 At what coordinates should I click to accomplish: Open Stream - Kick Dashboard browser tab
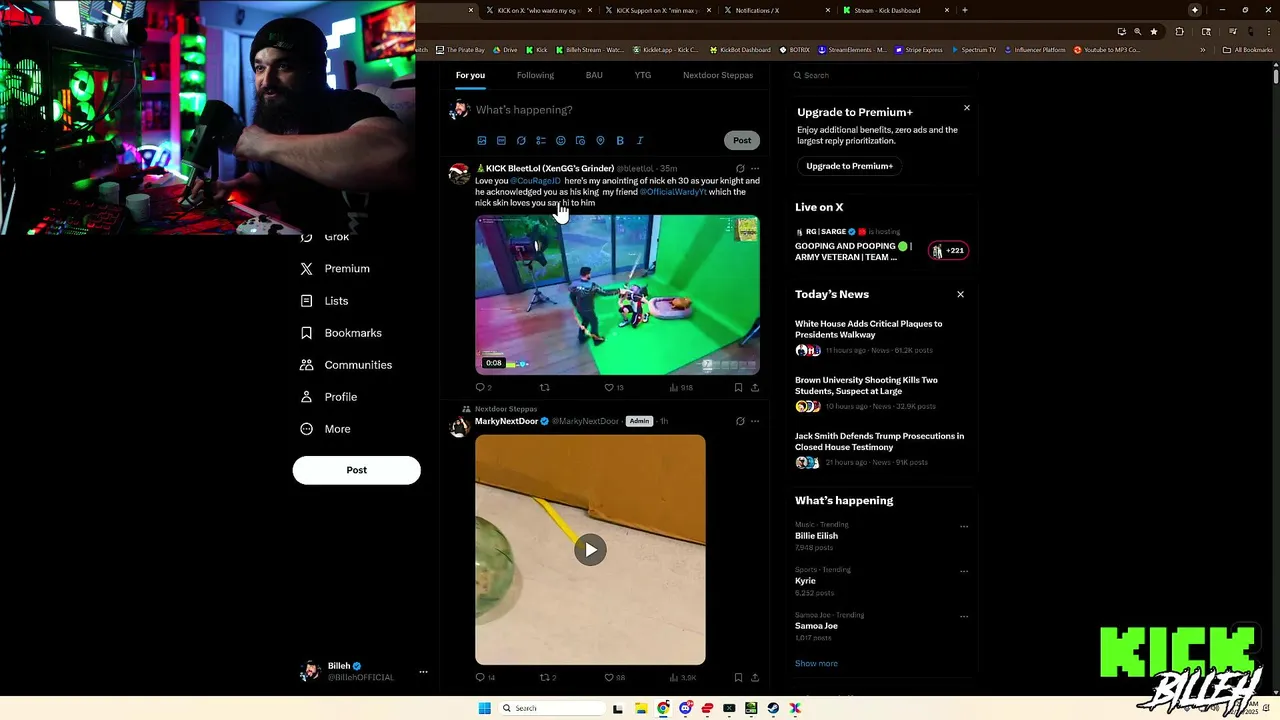point(895,10)
